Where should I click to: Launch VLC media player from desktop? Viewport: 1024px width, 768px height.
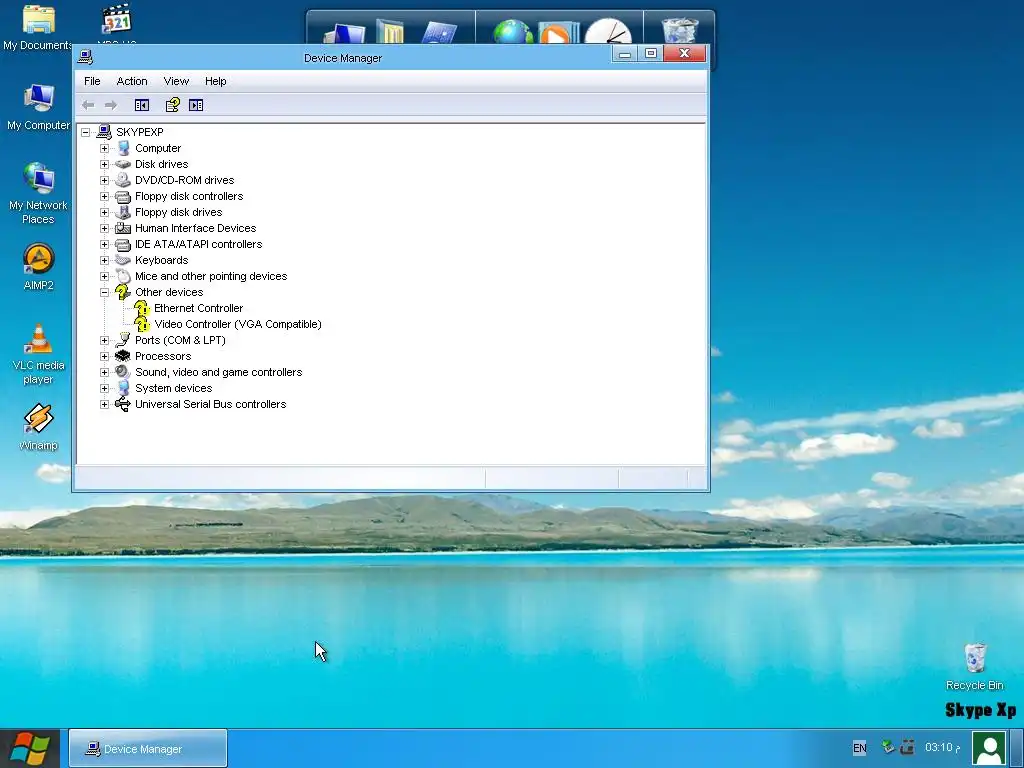38,354
